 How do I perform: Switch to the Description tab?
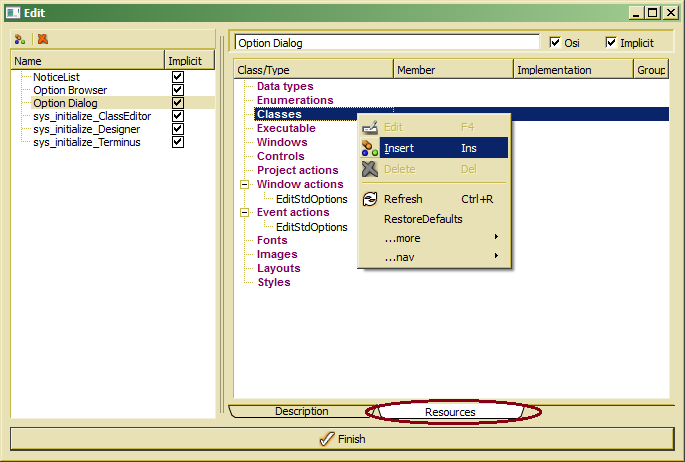pyautogui.click(x=301, y=412)
